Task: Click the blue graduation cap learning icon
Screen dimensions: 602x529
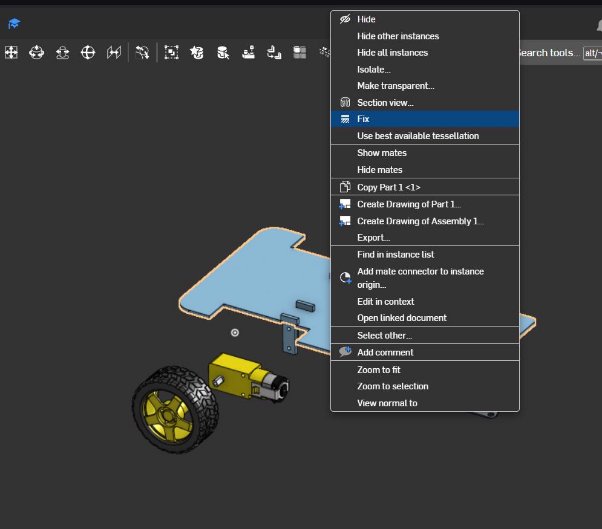Action: coord(14,24)
